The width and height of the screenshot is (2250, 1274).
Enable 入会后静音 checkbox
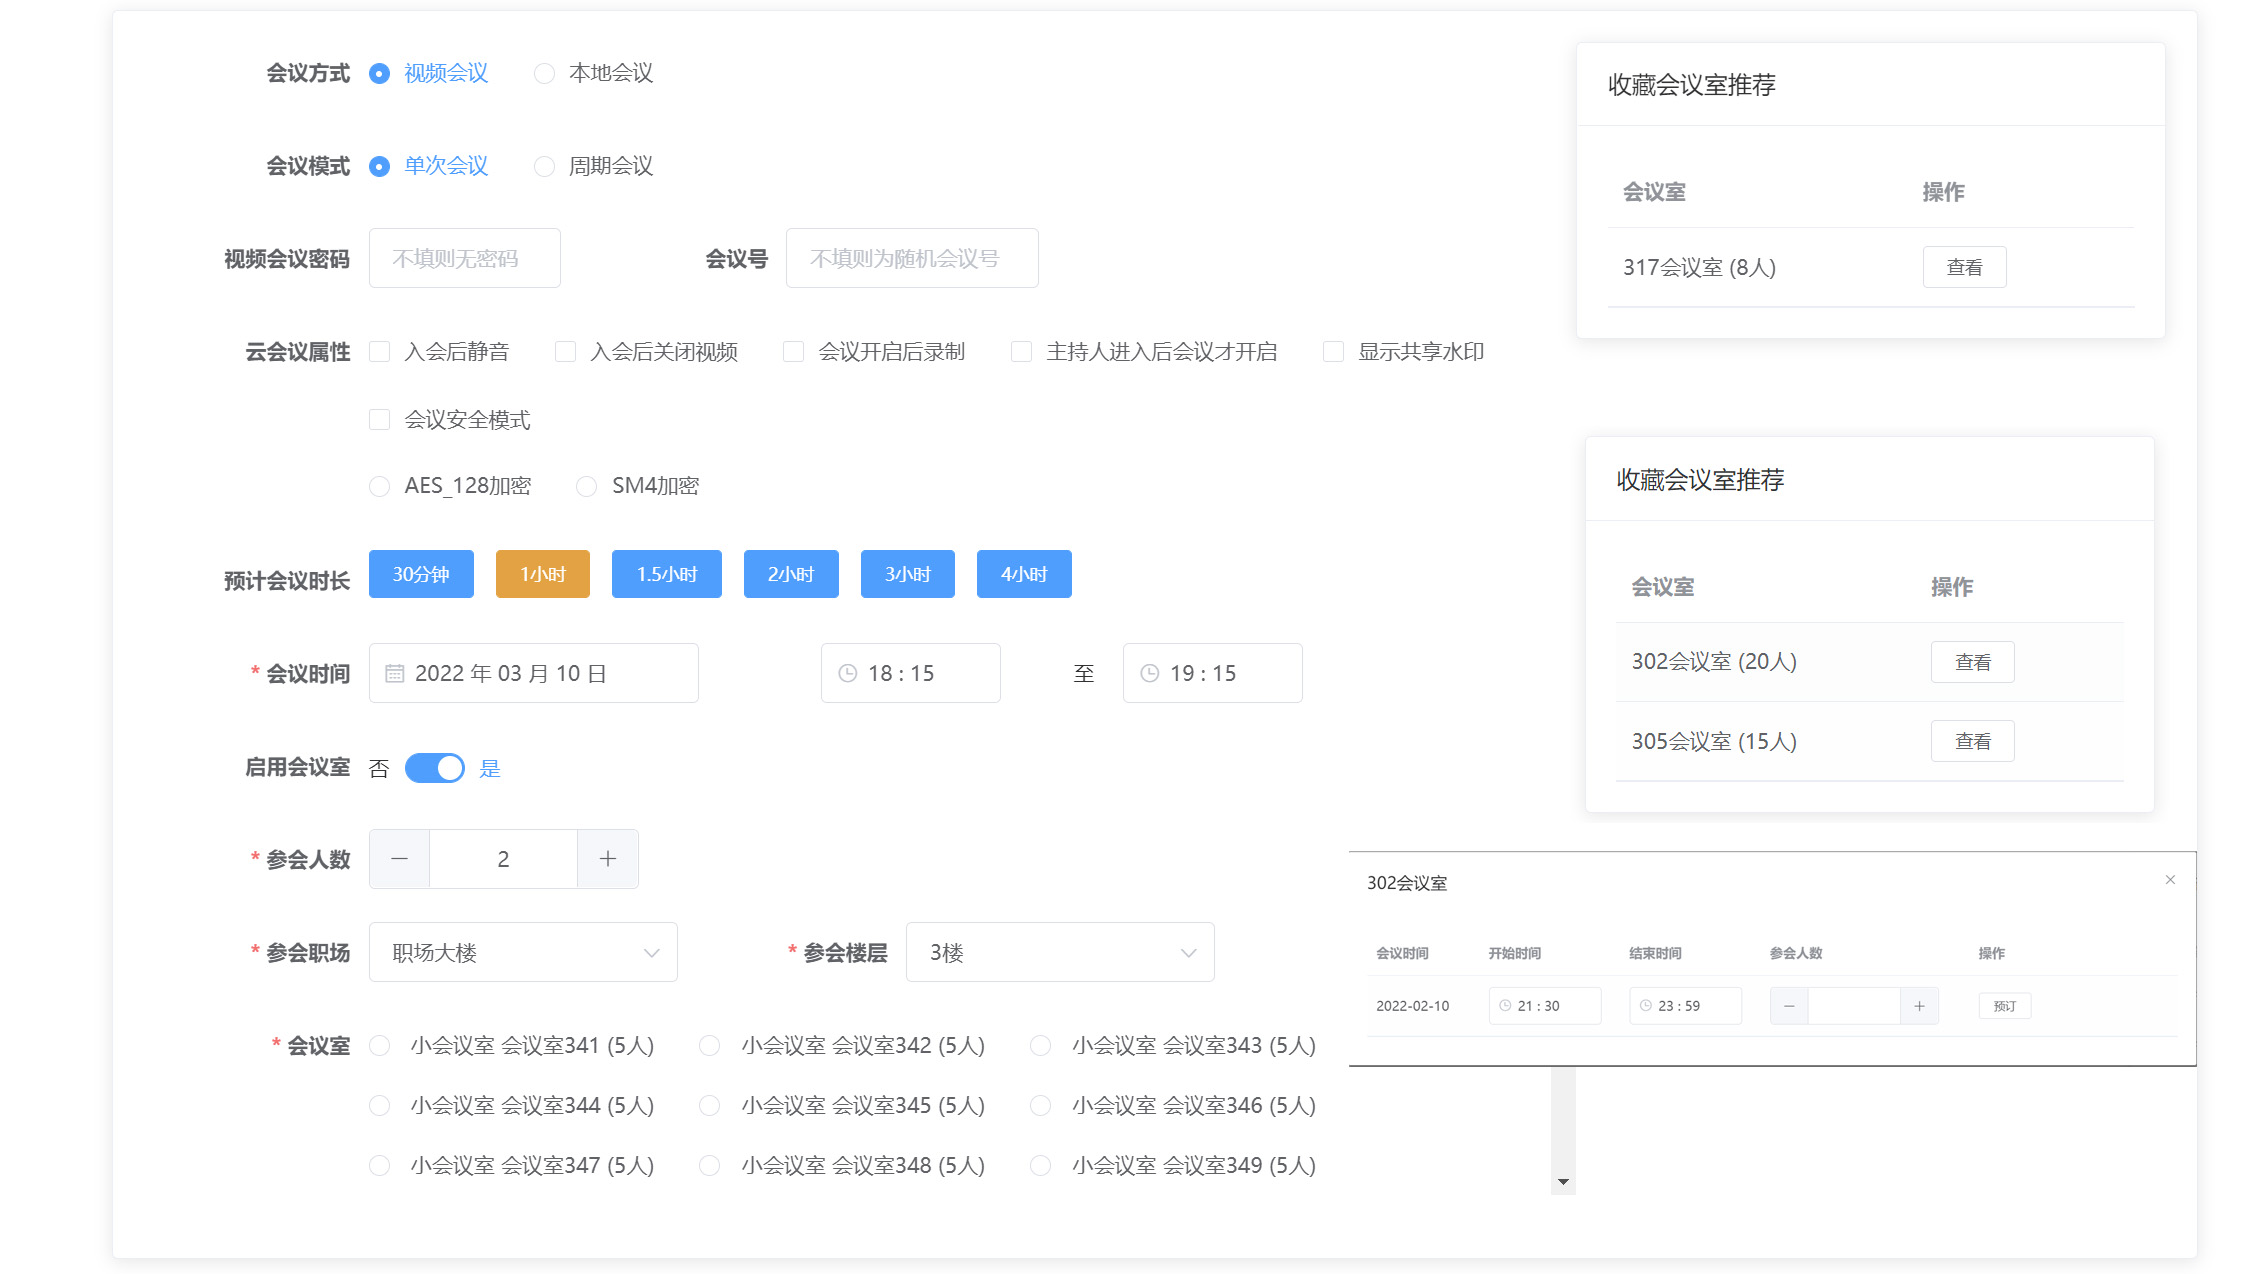tap(380, 352)
